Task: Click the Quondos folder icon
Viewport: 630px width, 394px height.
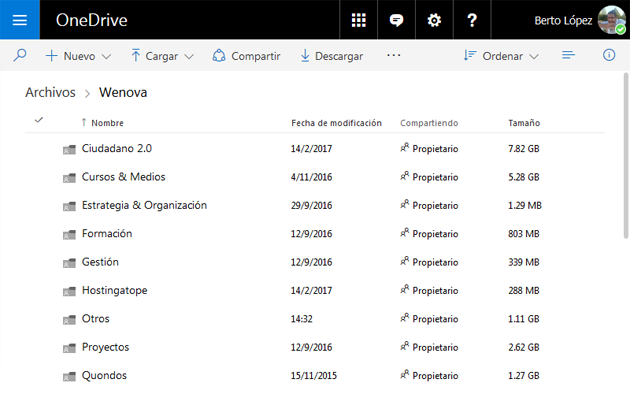Action: (69, 376)
